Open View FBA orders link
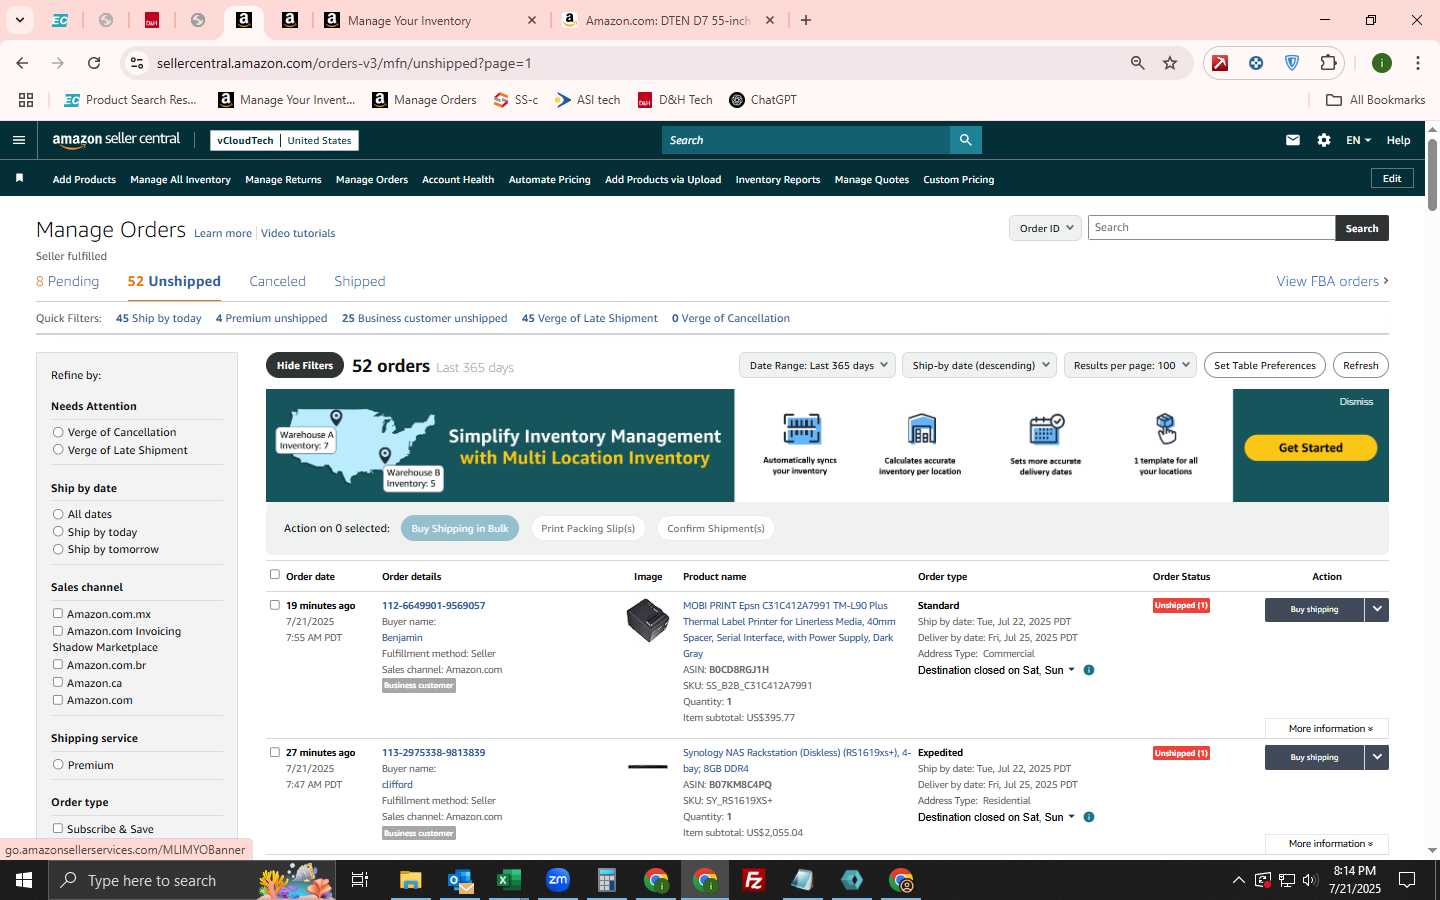The width and height of the screenshot is (1440, 900). [1332, 281]
